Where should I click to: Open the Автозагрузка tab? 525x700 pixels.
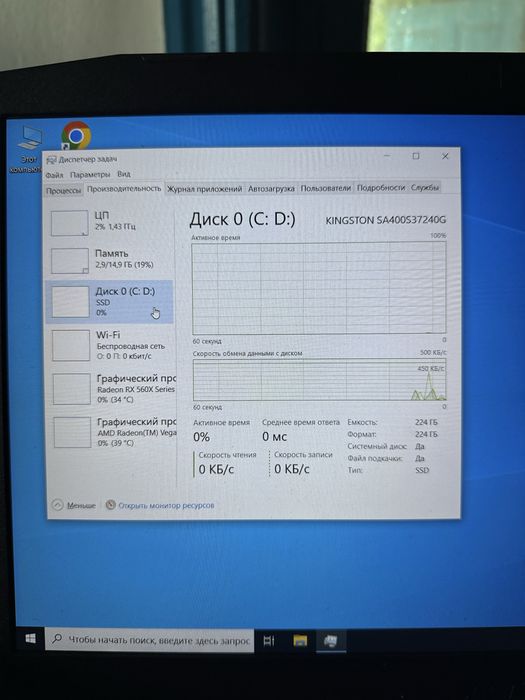(271, 188)
